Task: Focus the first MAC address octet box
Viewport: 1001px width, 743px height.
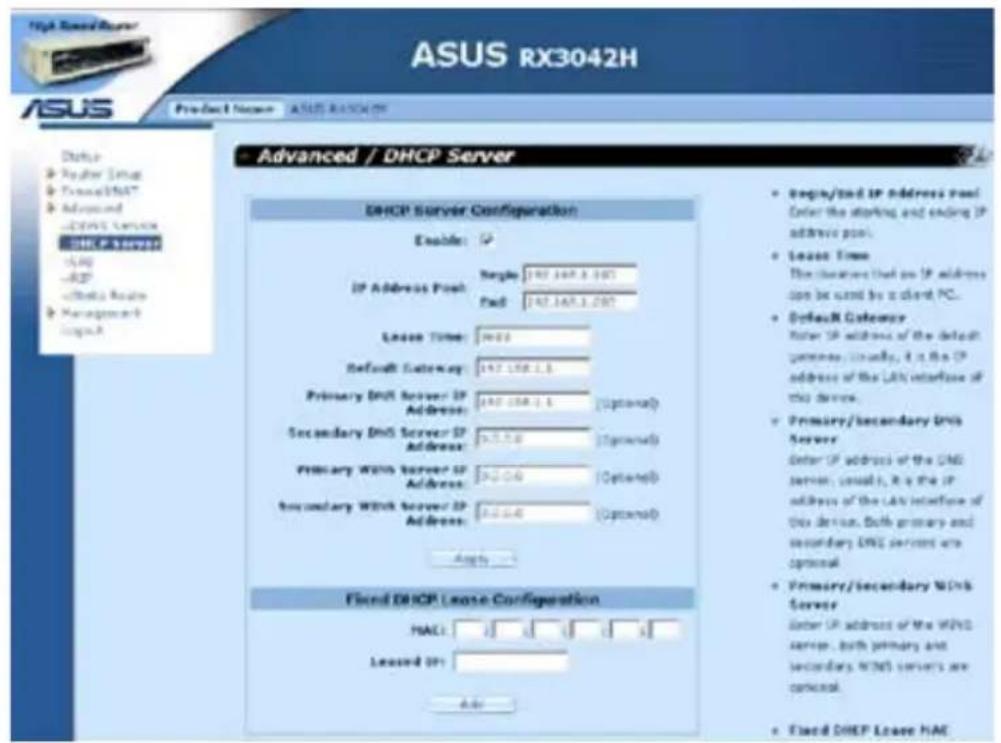Action: click(469, 630)
